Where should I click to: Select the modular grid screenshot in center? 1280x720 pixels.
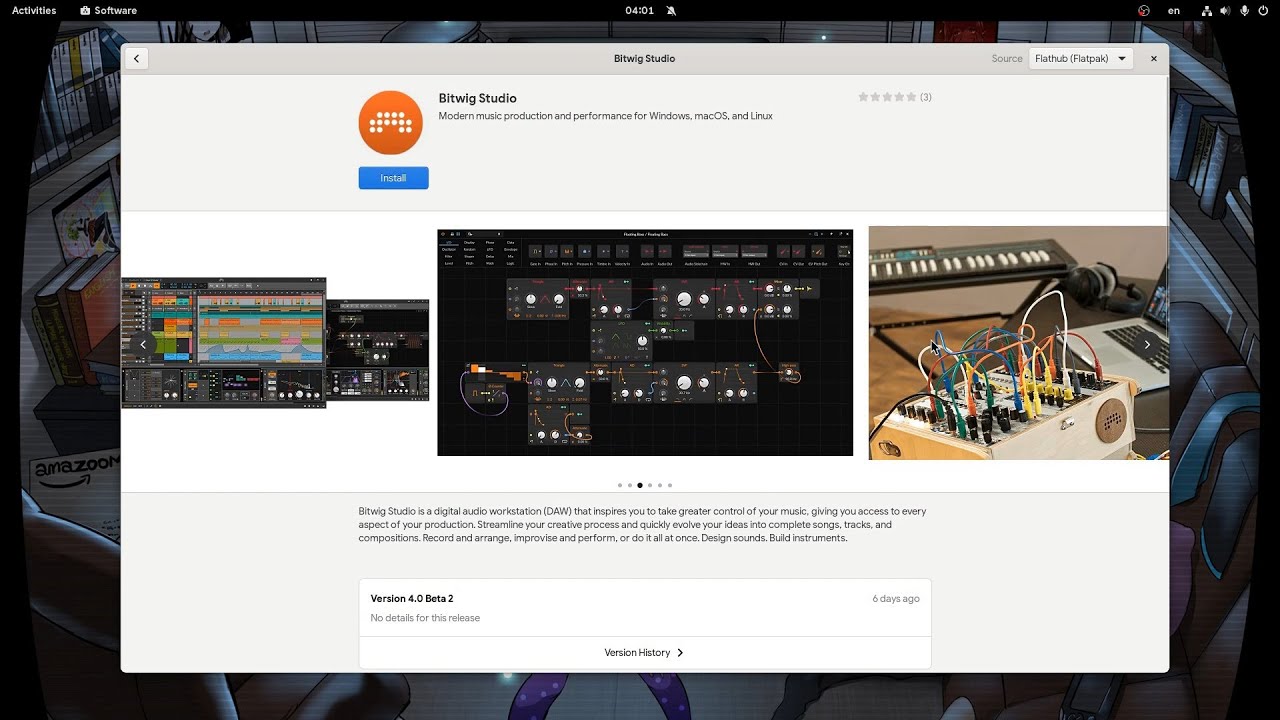coord(645,342)
